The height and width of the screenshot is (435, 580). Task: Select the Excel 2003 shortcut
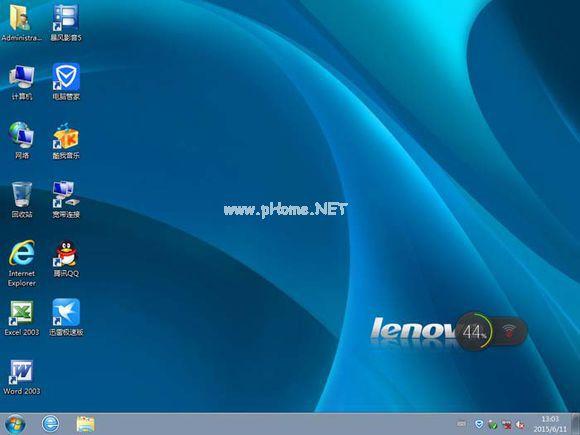(x=21, y=318)
